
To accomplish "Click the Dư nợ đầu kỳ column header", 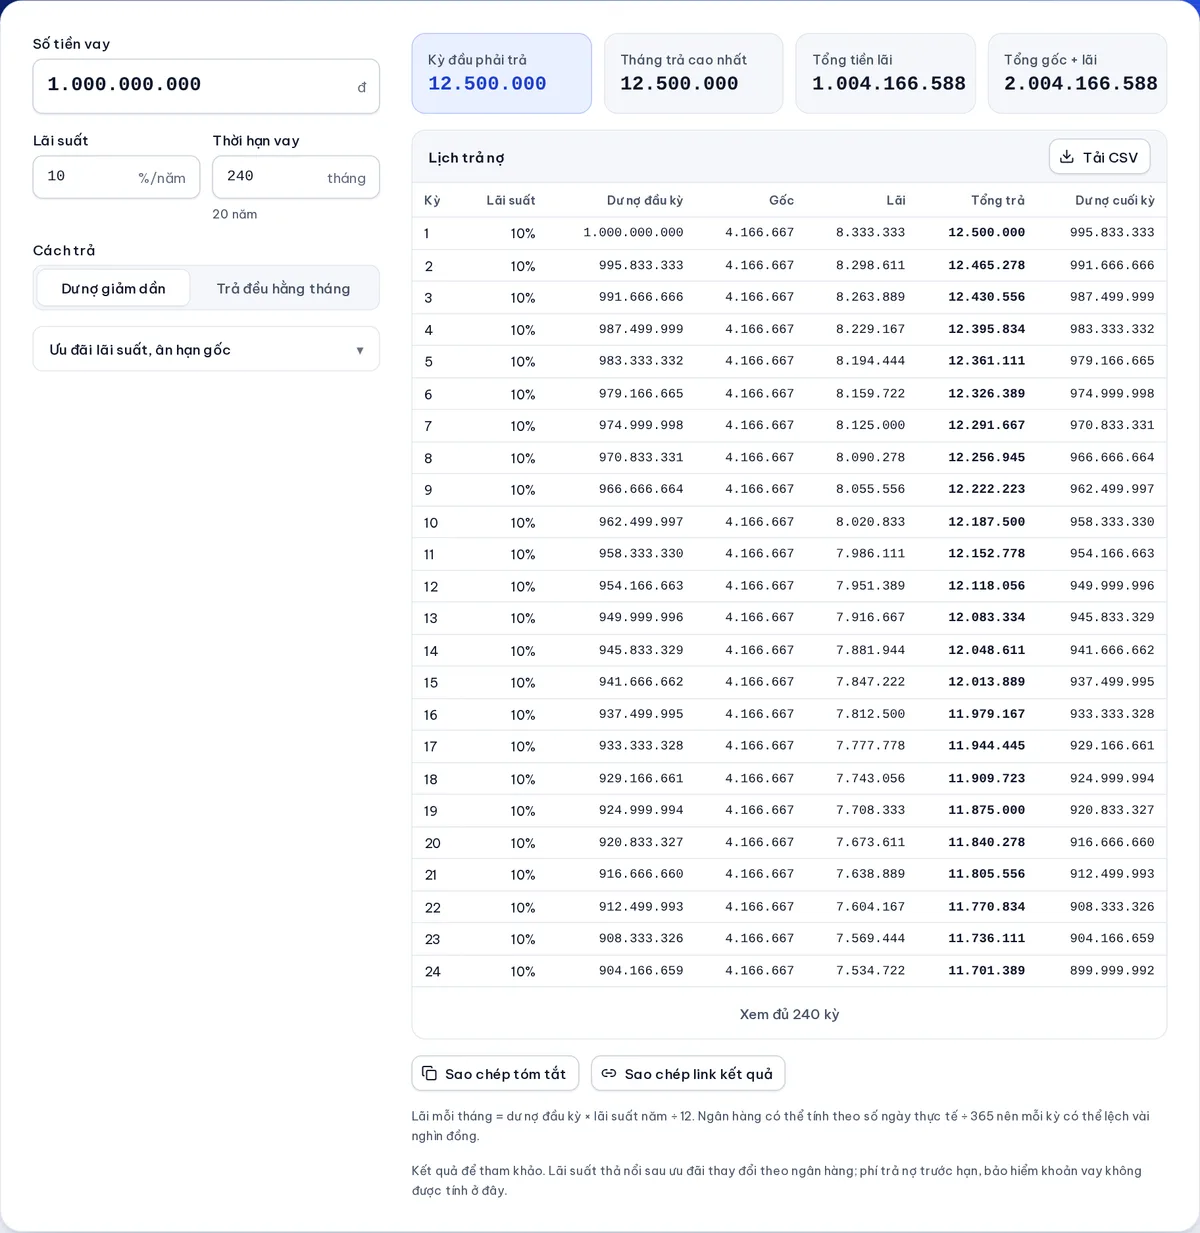I will [x=645, y=200].
